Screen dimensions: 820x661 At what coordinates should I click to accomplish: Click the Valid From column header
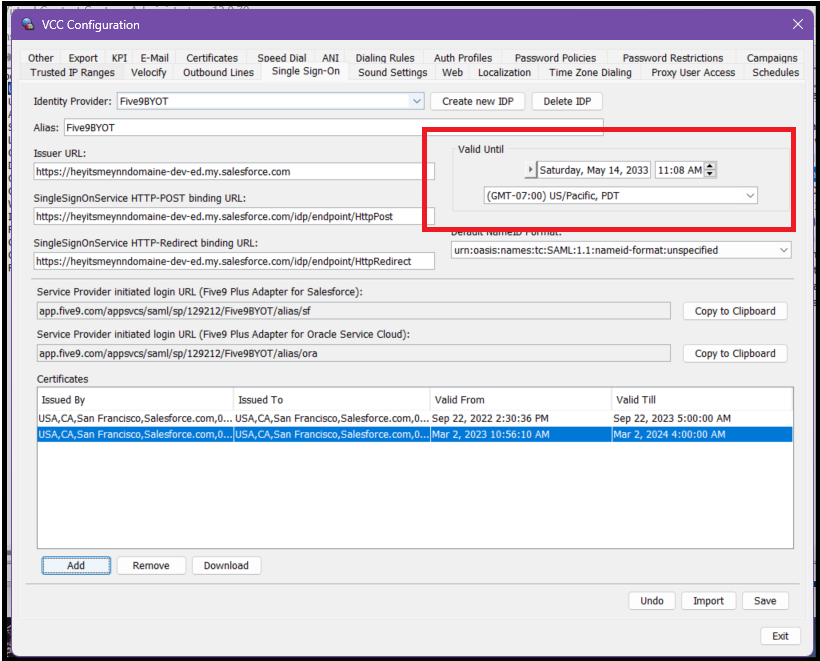pyautogui.click(x=521, y=400)
